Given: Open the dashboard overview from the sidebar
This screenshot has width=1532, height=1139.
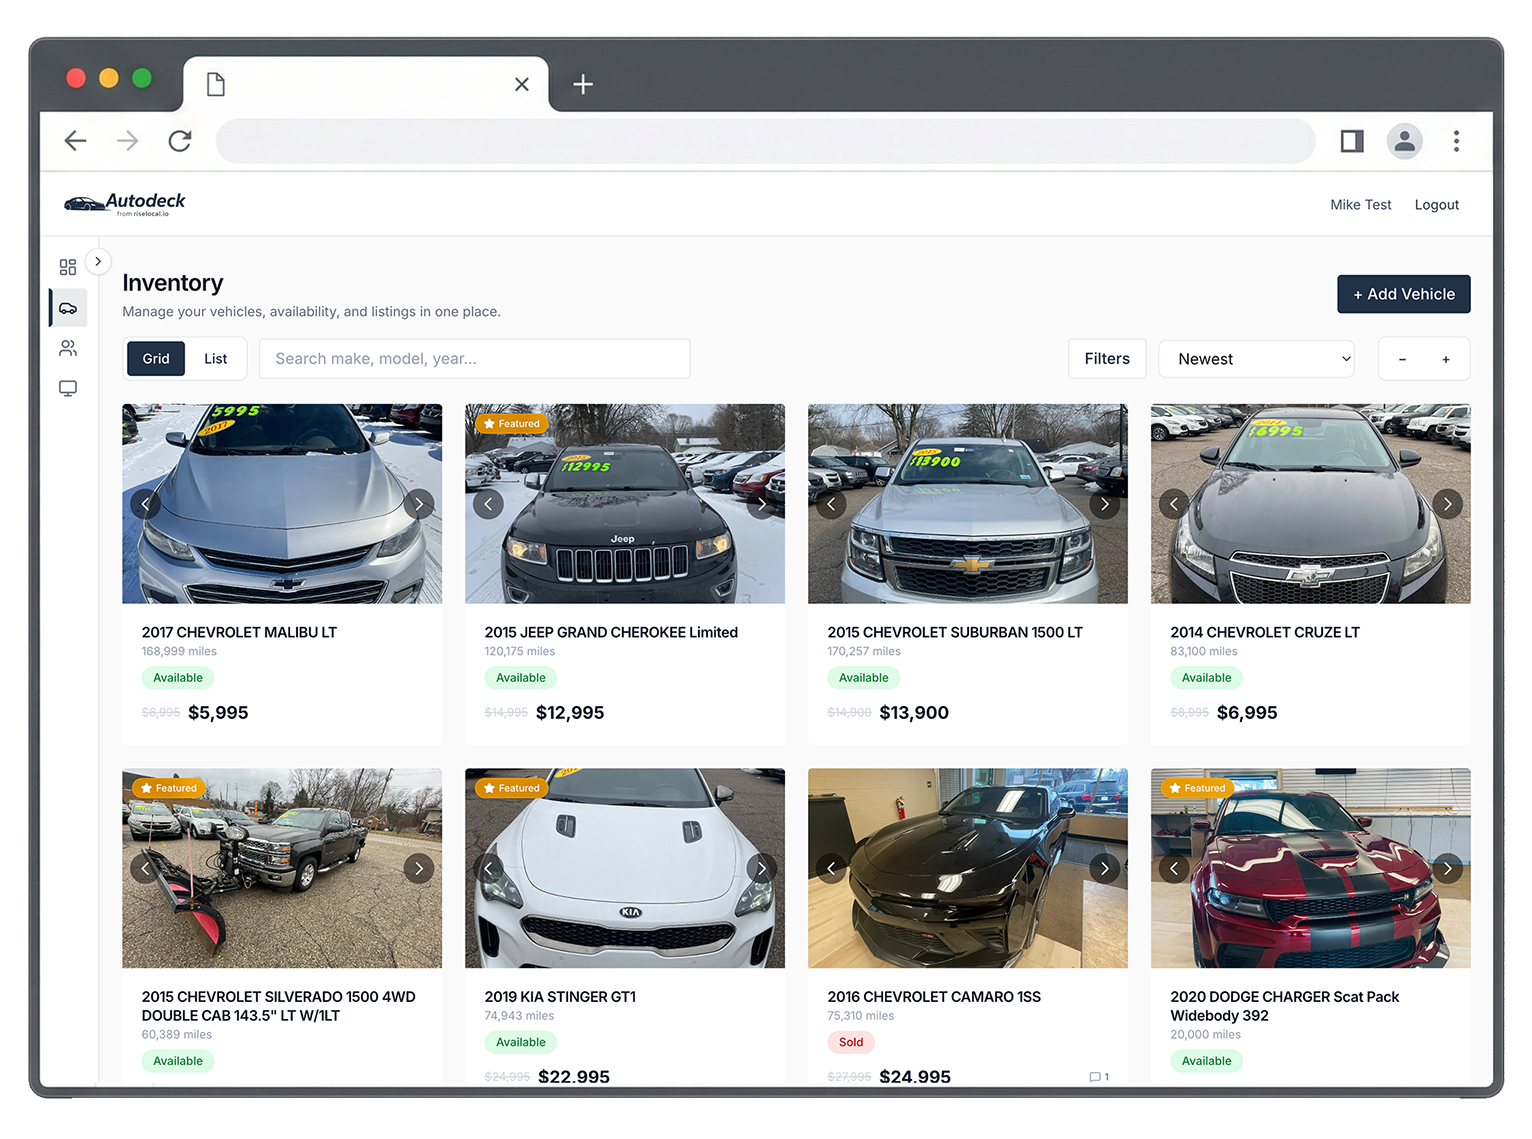Looking at the screenshot, I should point(67,267).
